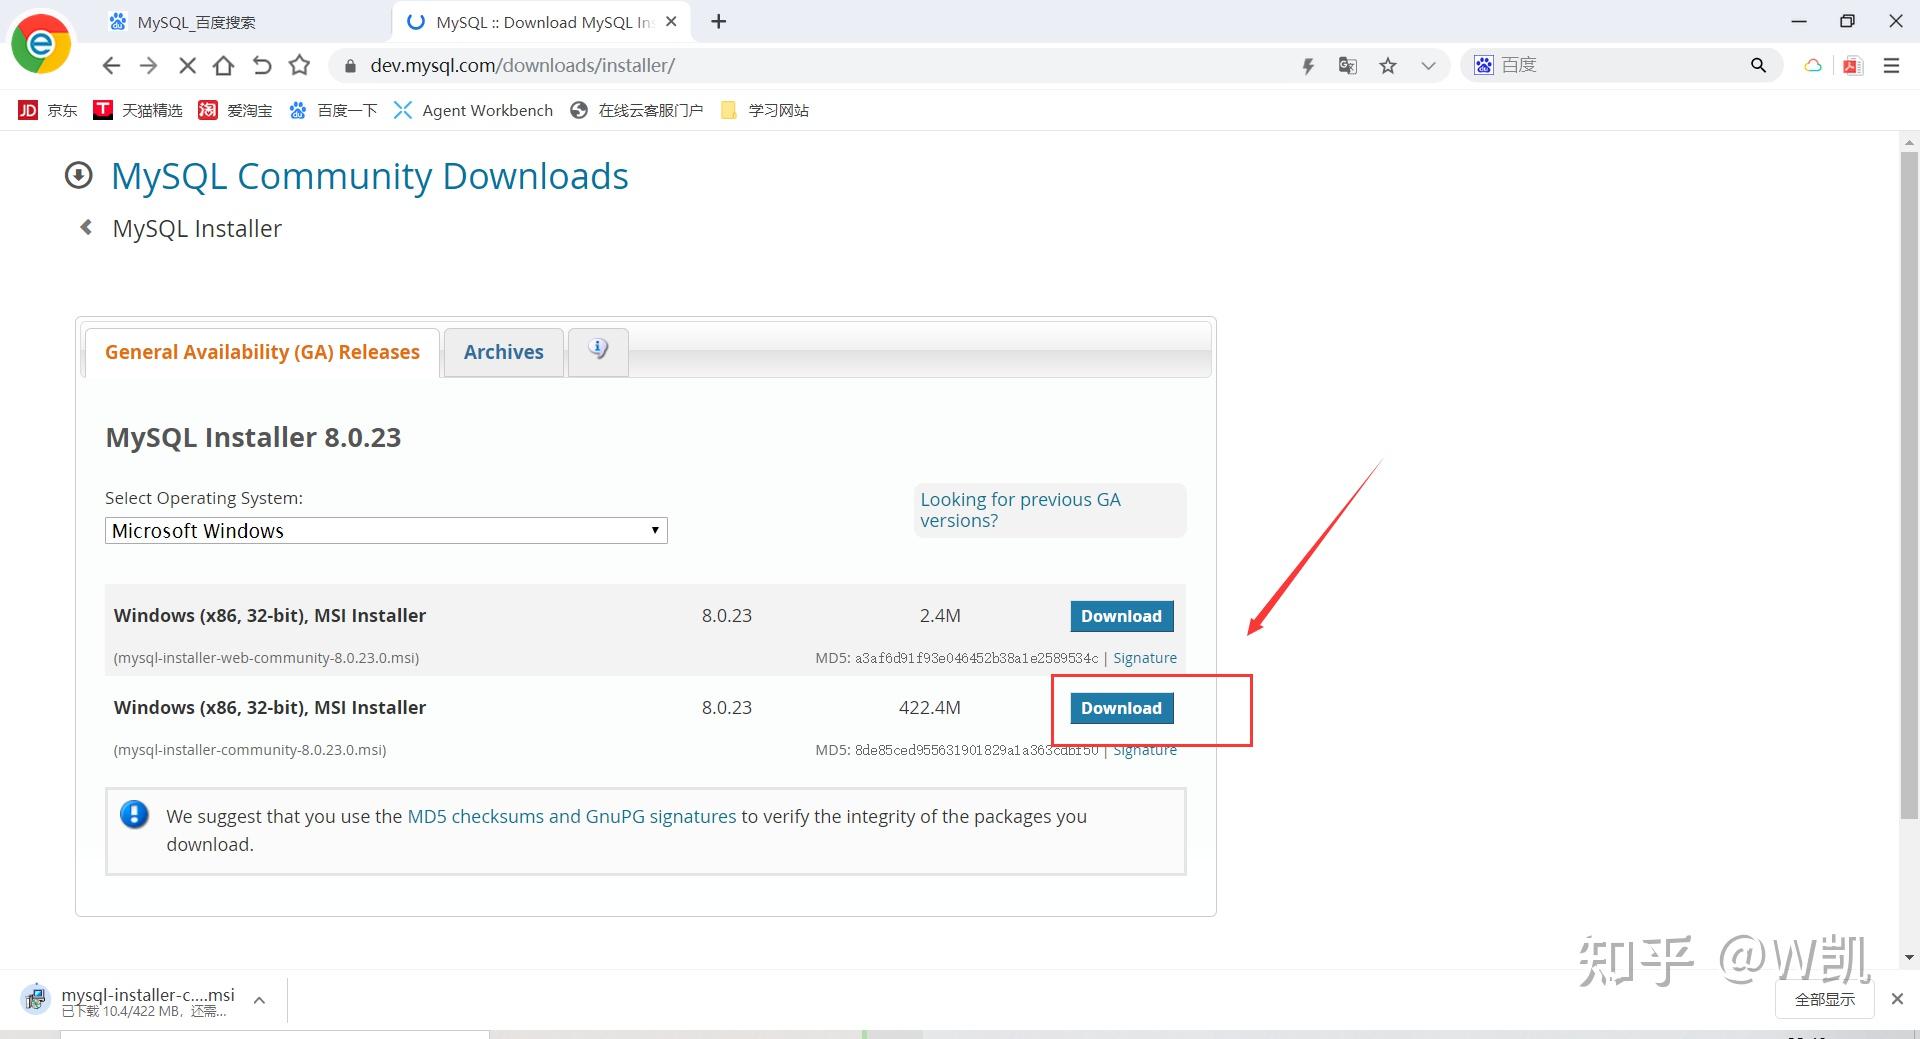The image size is (1920, 1039).
Task: Open Signature link for web-community installer
Action: pos(1145,658)
